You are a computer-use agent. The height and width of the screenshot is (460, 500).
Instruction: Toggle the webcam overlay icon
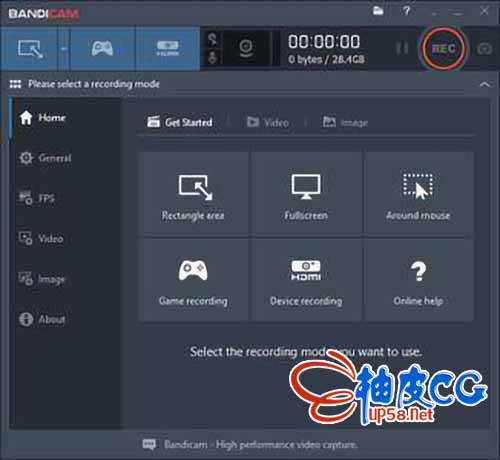(x=246, y=49)
